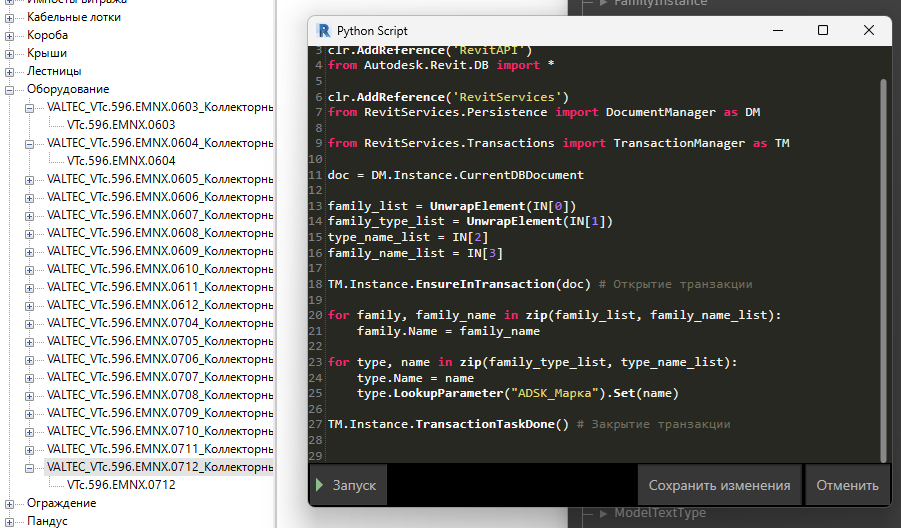Expand the Пандус category

(x=9, y=522)
